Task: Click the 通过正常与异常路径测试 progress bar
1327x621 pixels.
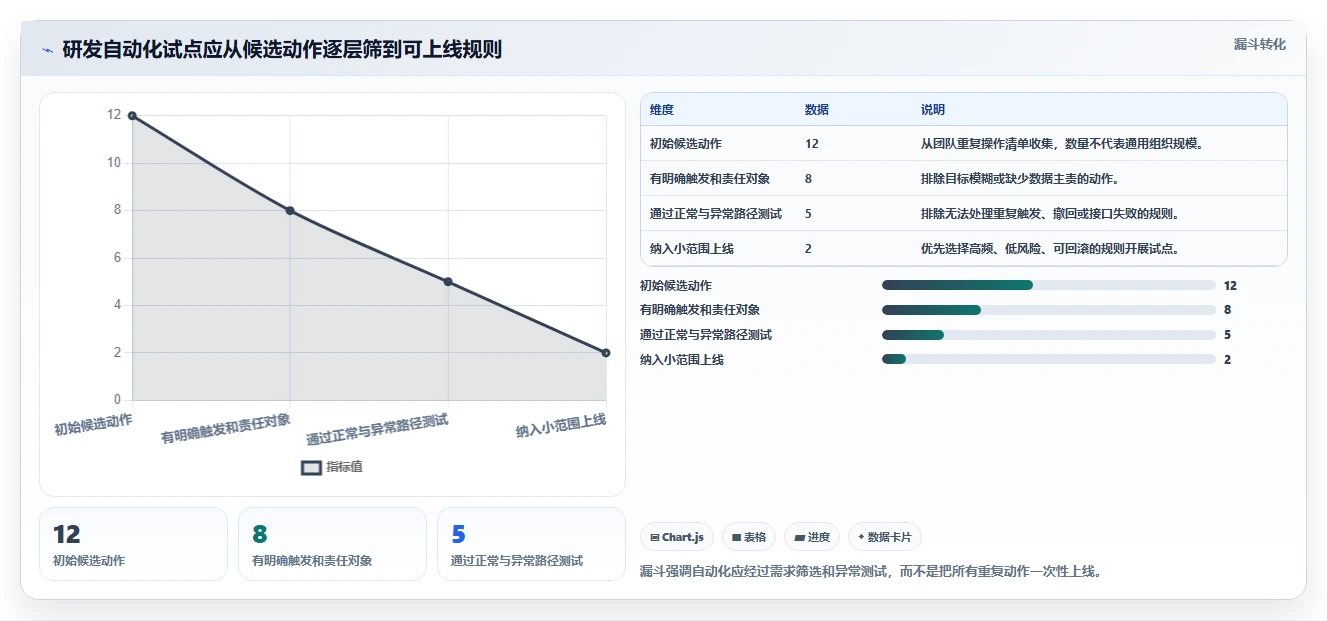Action: click(x=1049, y=335)
